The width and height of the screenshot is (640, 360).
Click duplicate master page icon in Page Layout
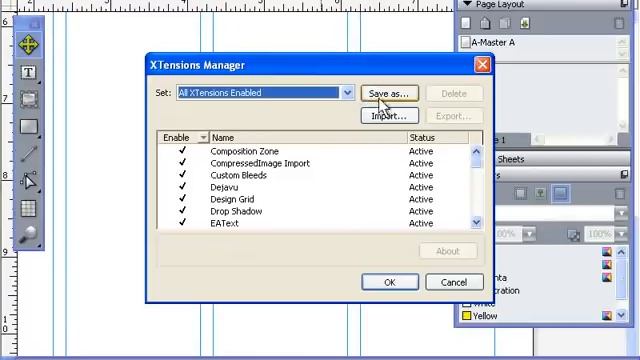[505, 23]
